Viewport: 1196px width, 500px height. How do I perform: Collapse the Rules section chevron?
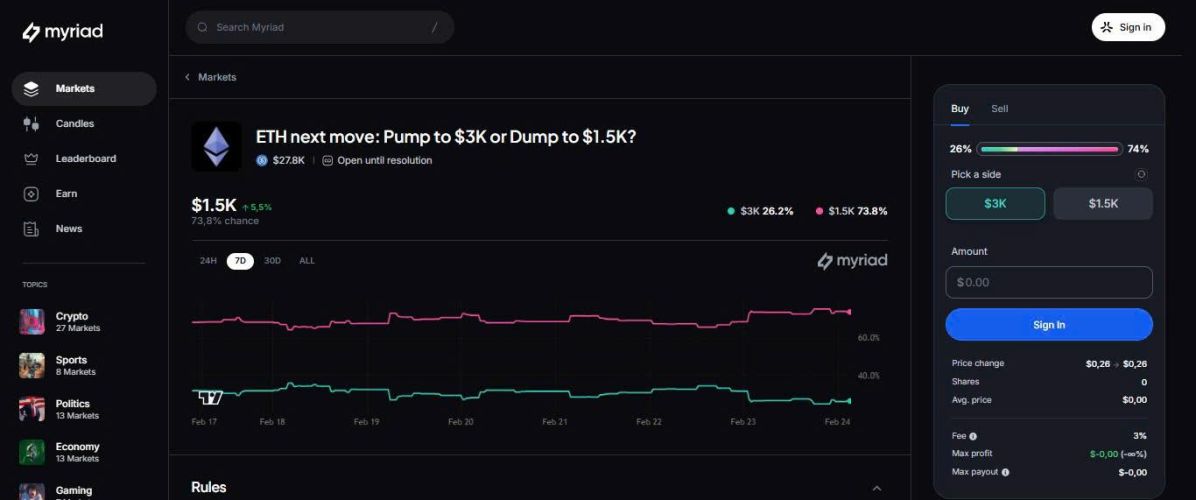point(877,488)
